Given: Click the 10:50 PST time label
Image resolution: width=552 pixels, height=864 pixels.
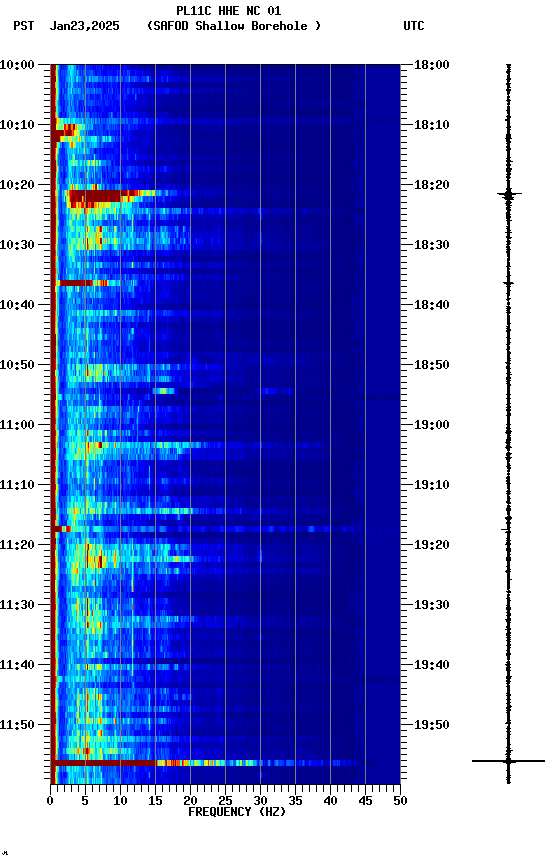Looking at the screenshot, I should (x=17, y=365).
